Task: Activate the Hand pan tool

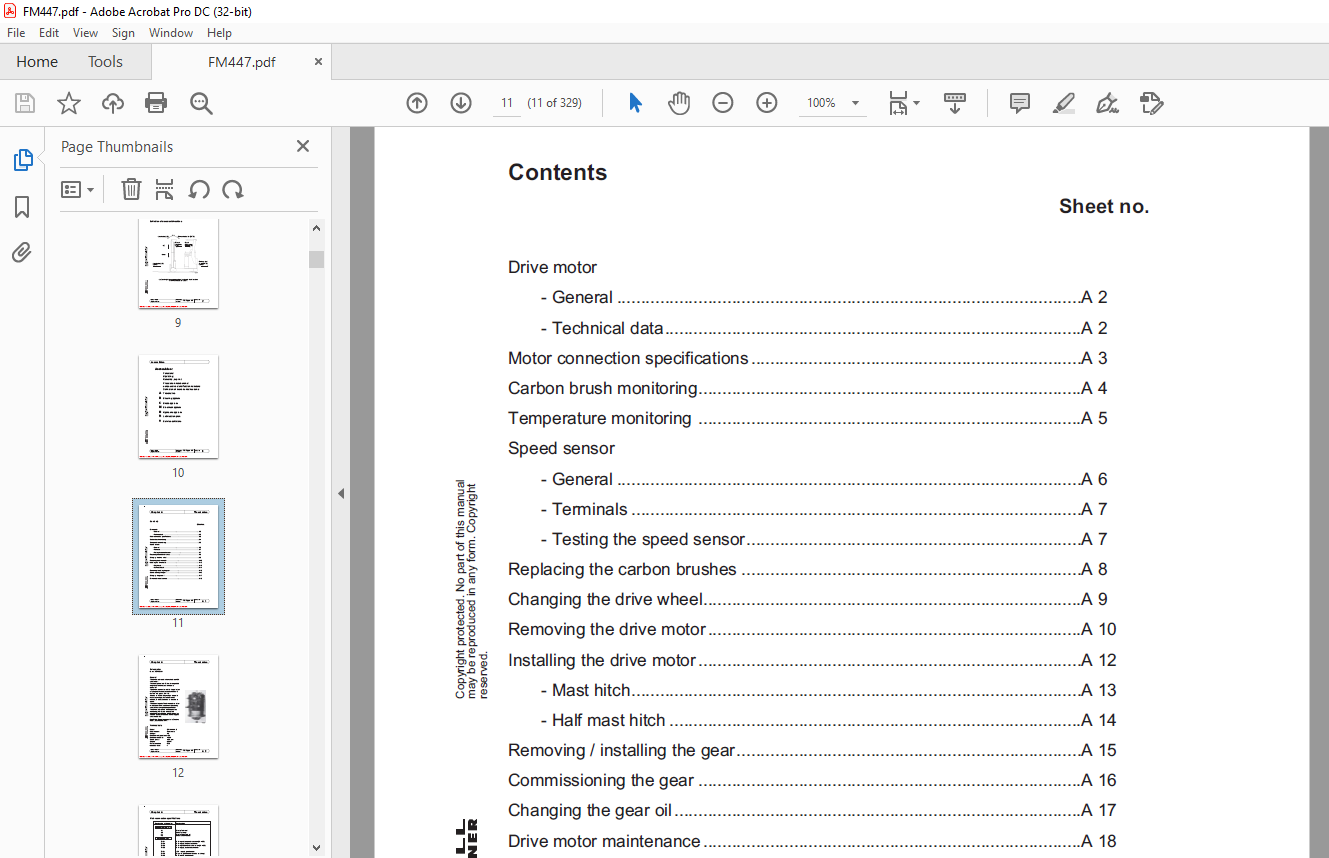Action: (679, 103)
